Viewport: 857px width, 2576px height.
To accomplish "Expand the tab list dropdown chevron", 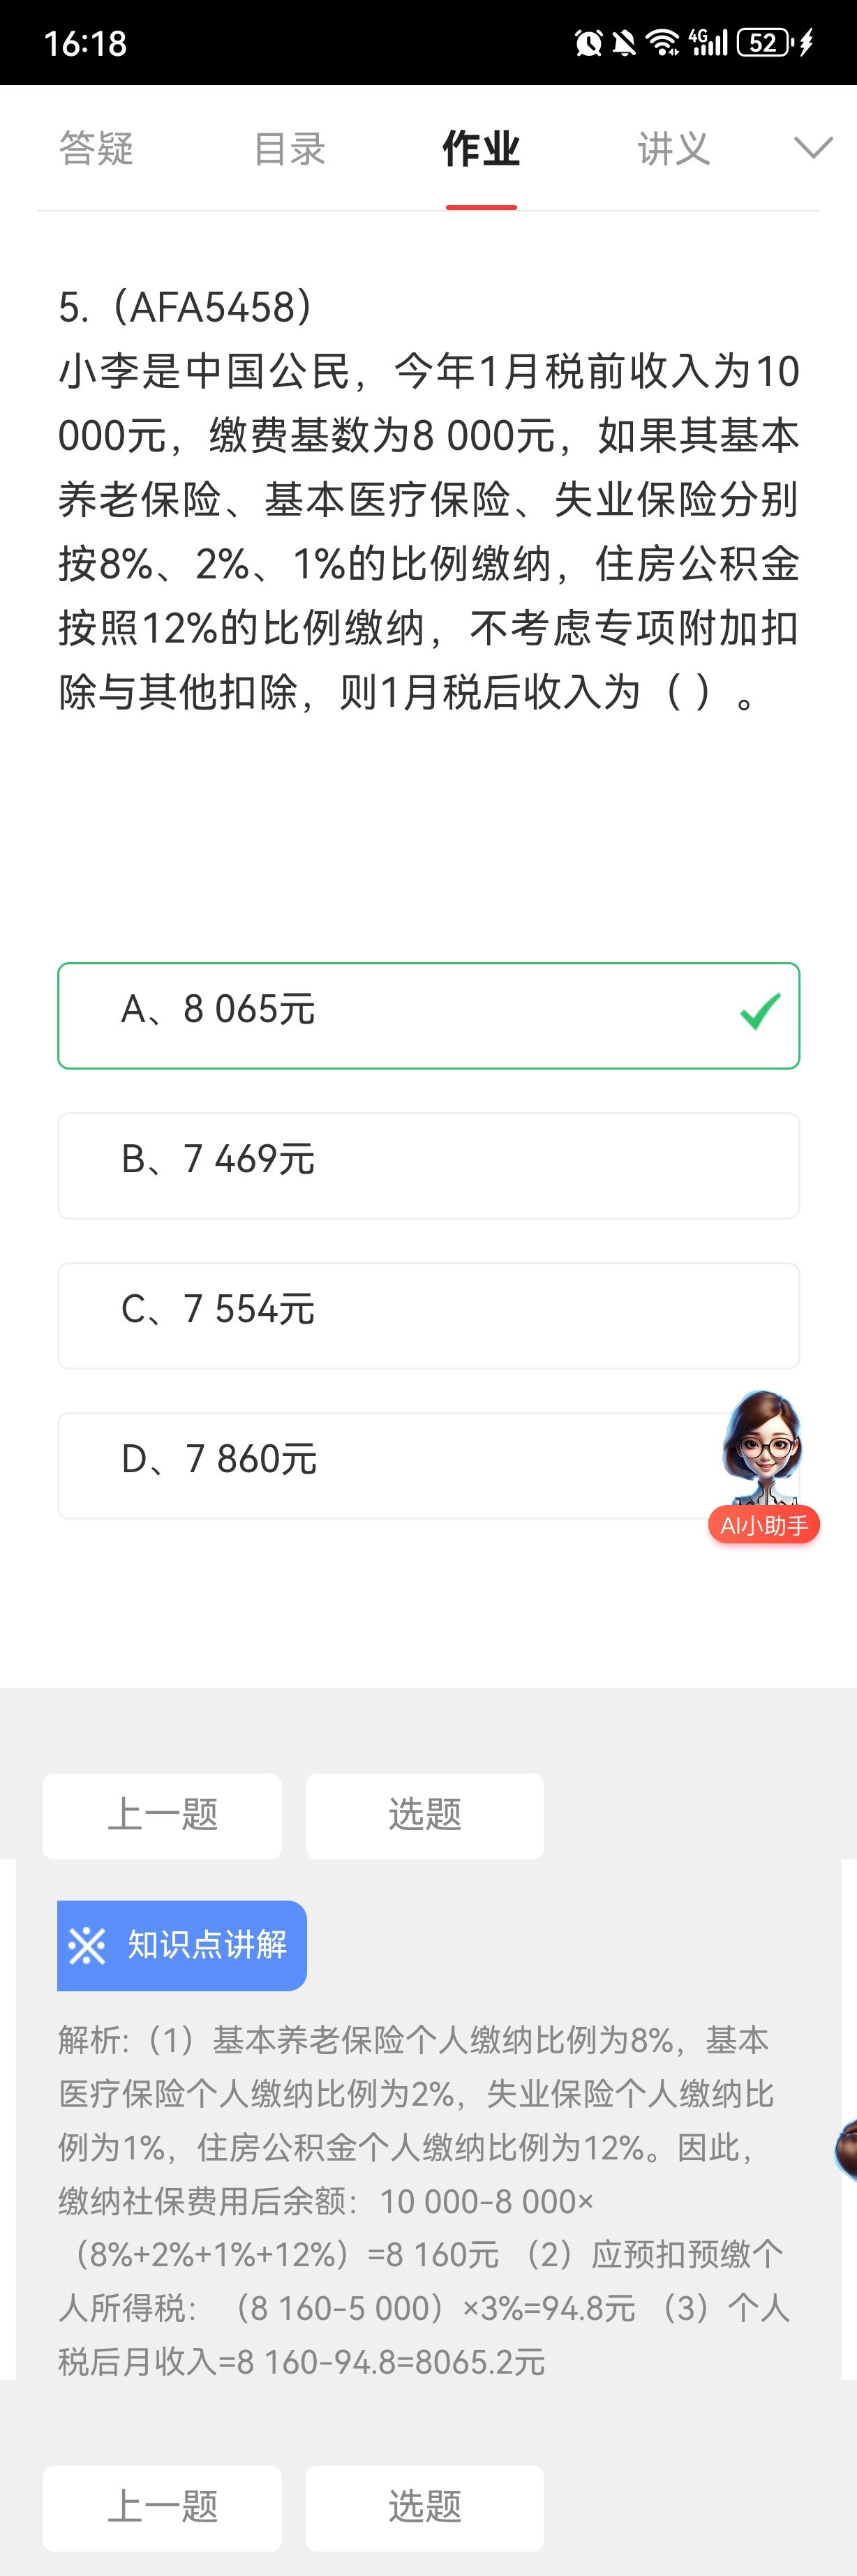I will tap(812, 148).
